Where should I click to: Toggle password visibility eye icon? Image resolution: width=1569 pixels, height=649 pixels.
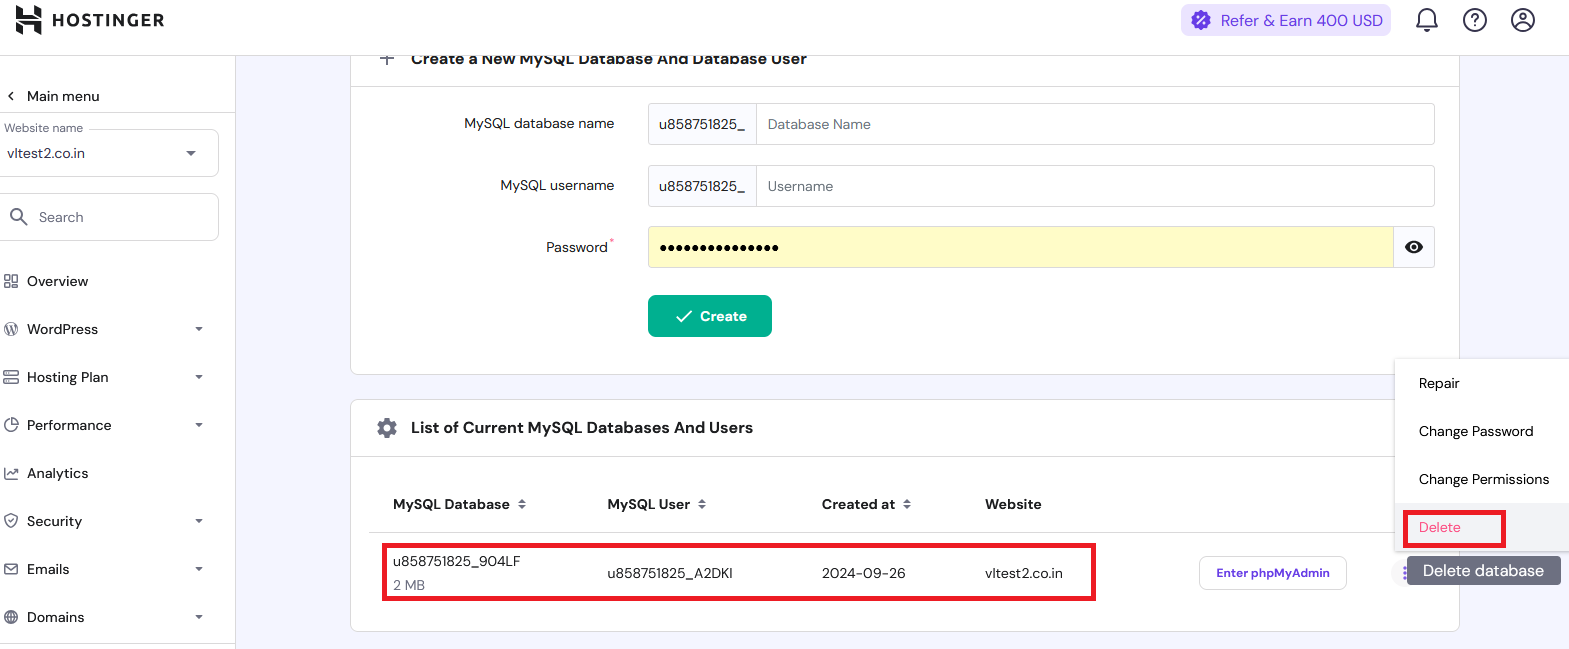click(x=1414, y=247)
